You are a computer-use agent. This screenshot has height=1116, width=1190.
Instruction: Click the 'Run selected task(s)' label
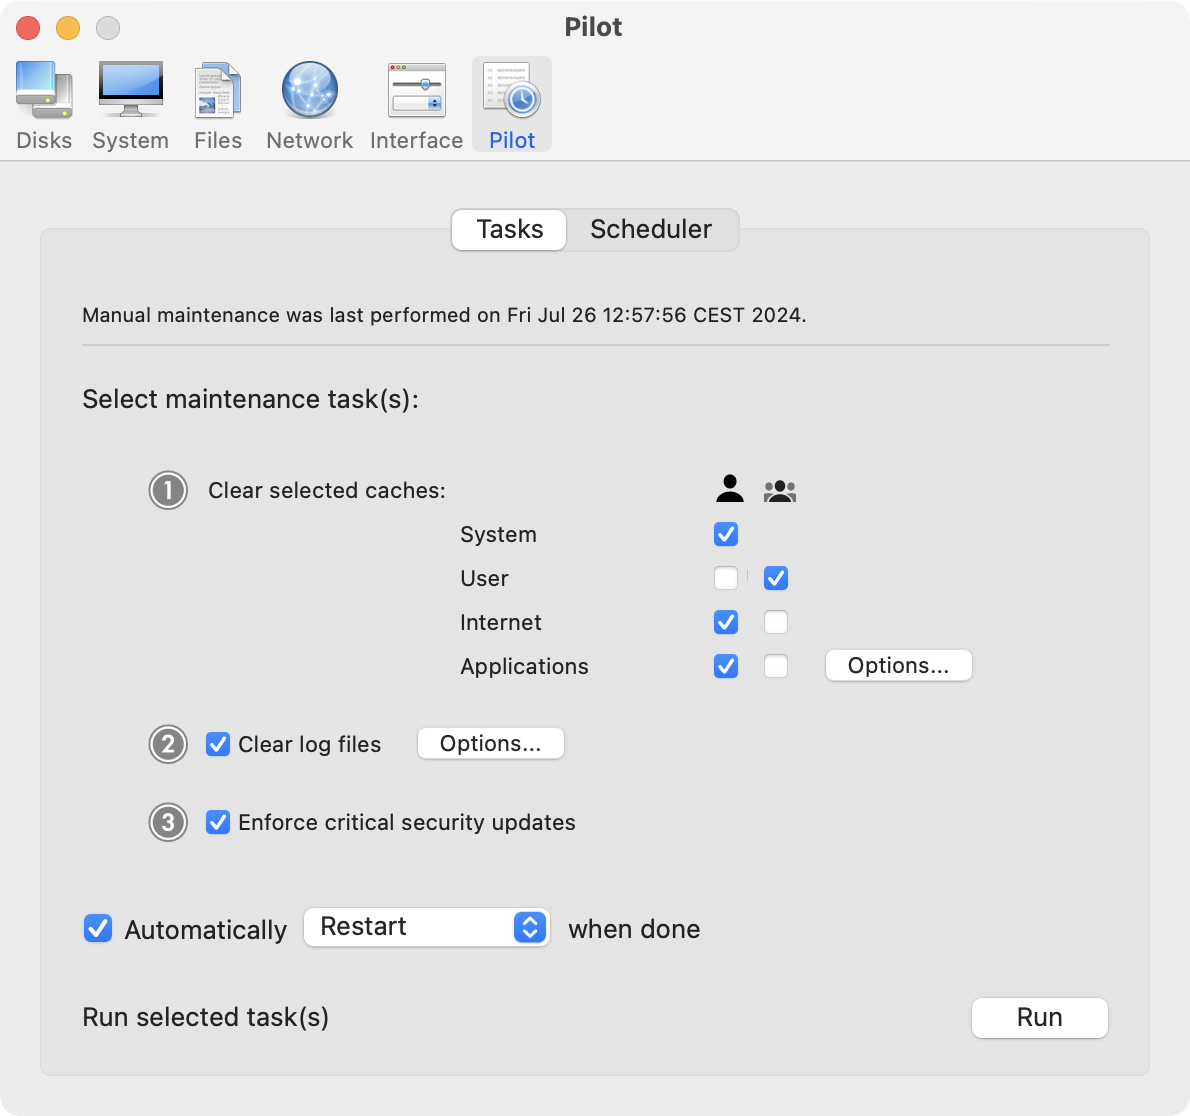206,1017
